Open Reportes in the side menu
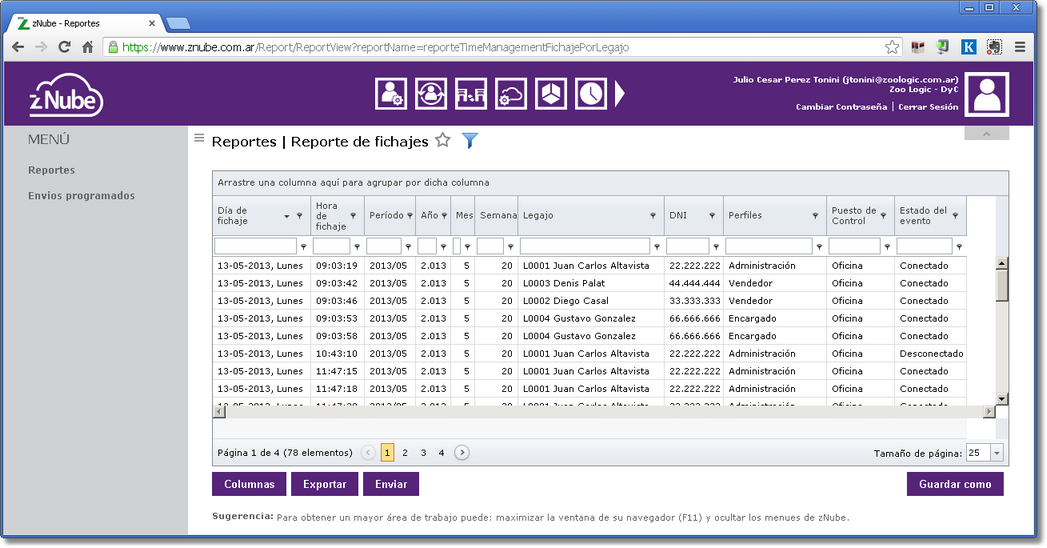This screenshot has height=548, width=1047. pos(52,170)
